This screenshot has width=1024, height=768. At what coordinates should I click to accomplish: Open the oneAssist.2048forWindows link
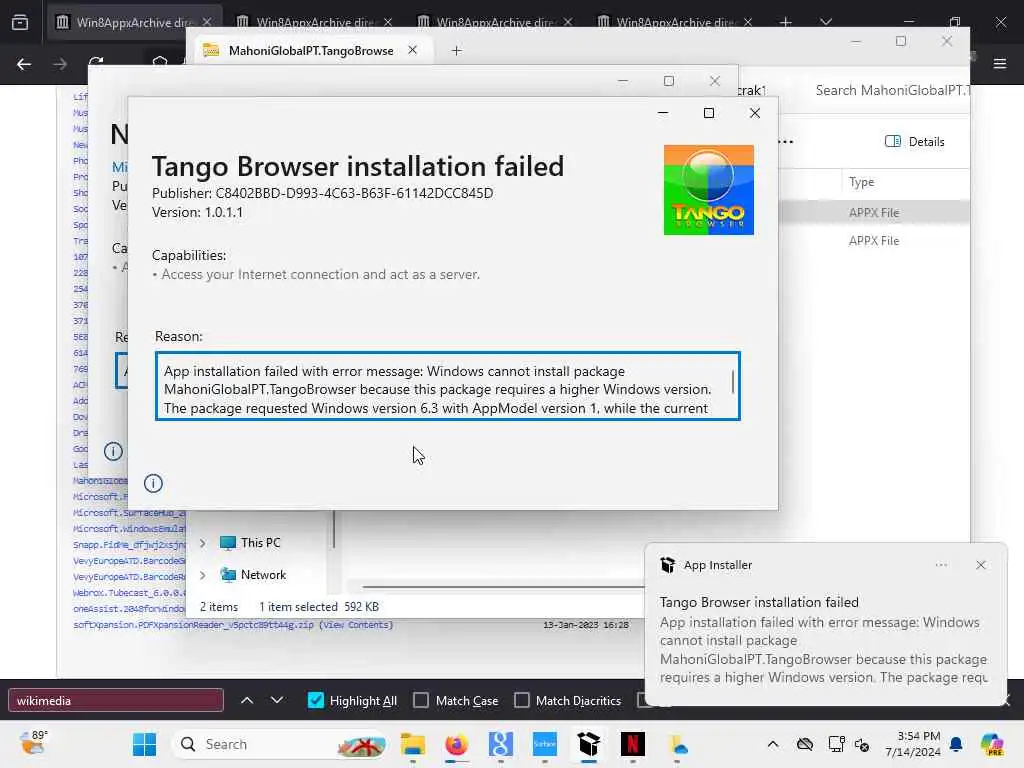click(129, 609)
